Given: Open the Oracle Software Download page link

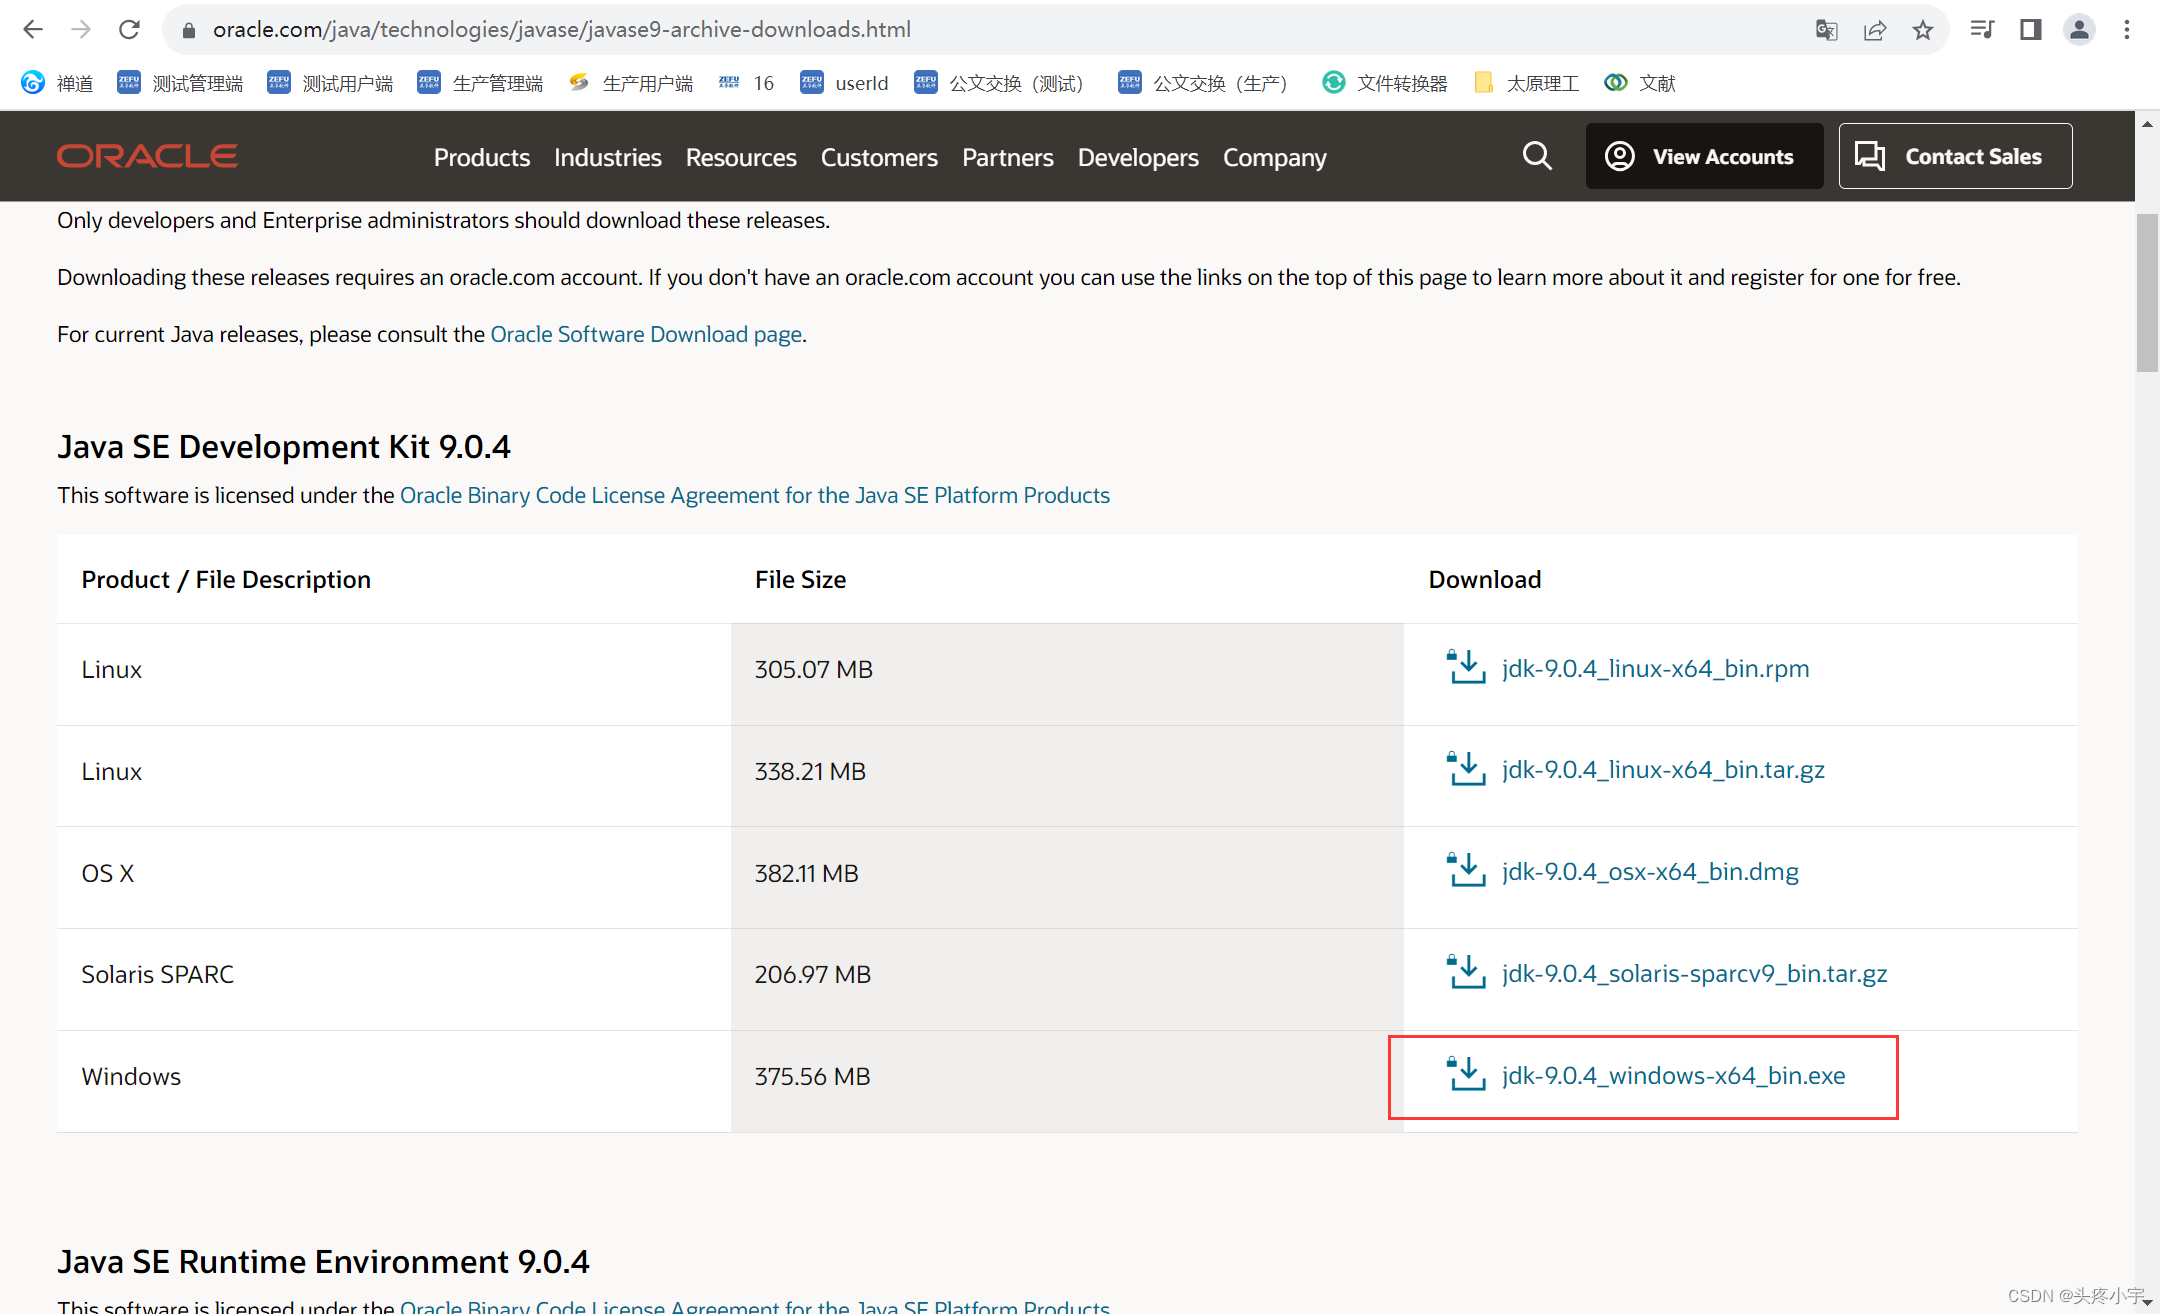Looking at the screenshot, I should (646, 334).
